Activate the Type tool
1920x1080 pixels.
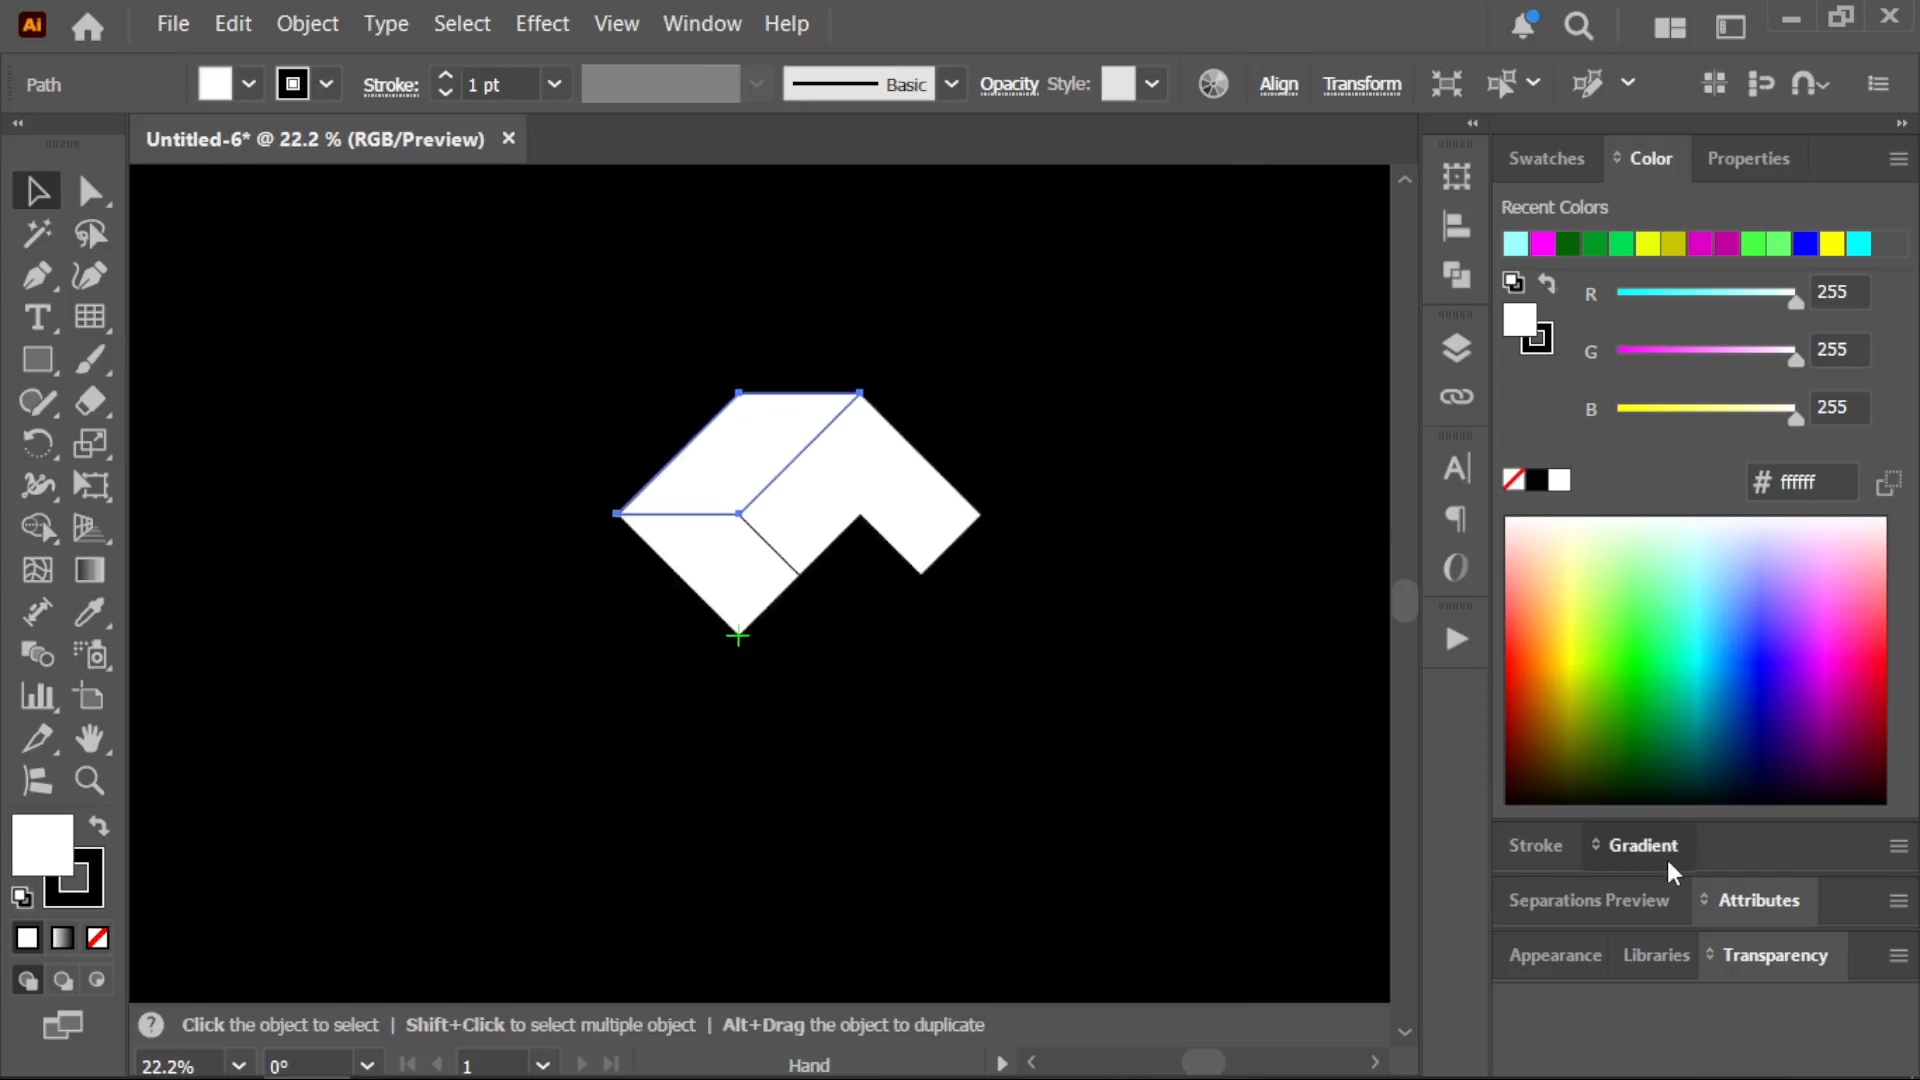pyautogui.click(x=37, y=317)
